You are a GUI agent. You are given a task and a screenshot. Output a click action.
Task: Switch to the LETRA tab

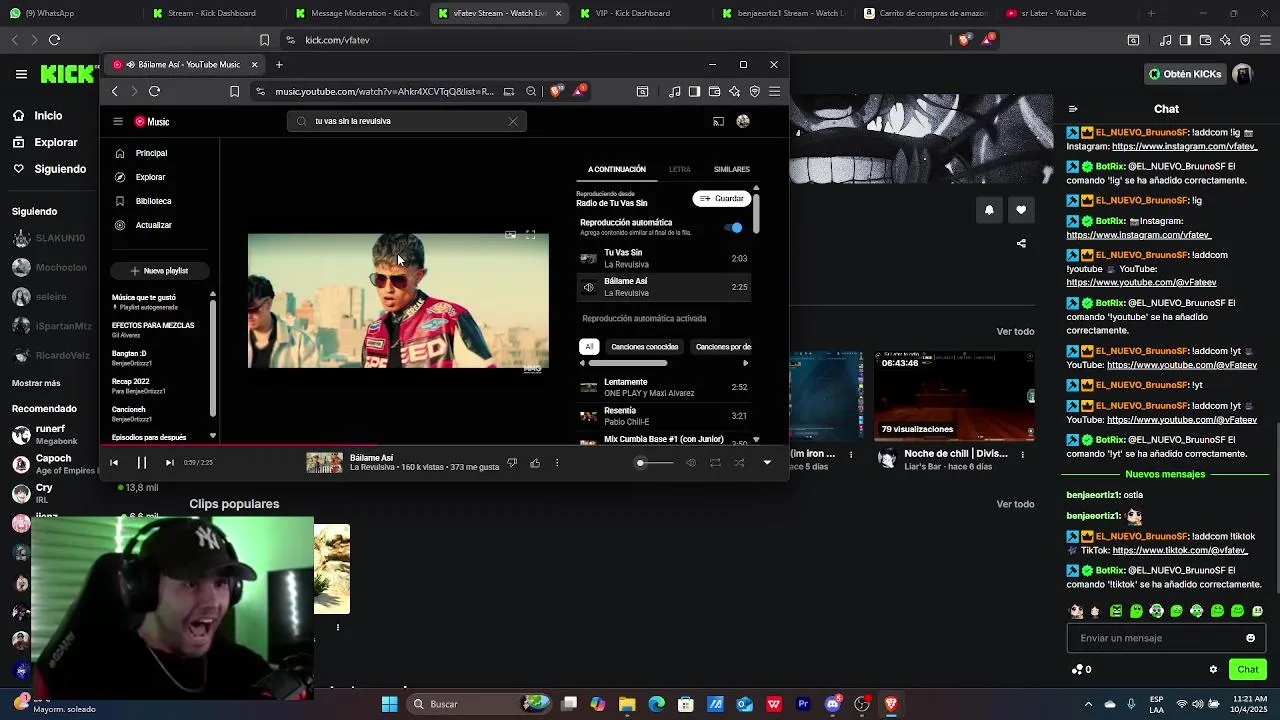(680, 169)
